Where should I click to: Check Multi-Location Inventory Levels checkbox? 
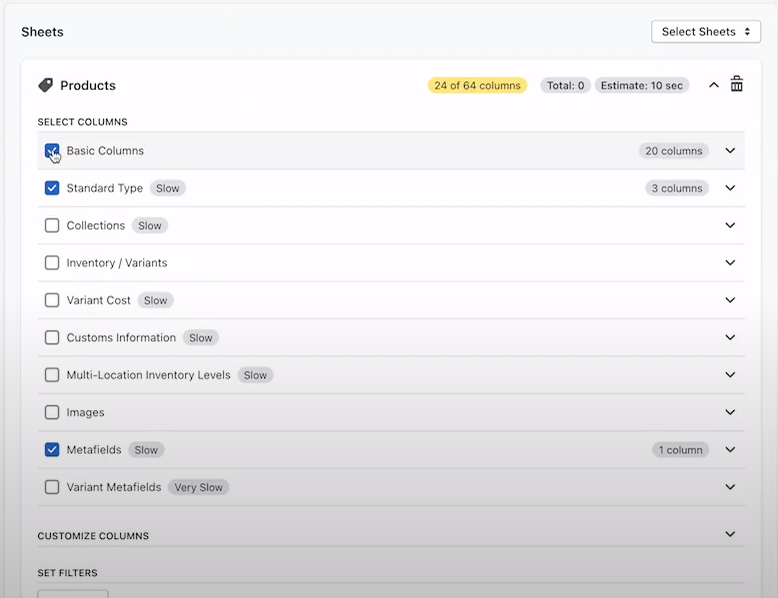tap(52, 375)
